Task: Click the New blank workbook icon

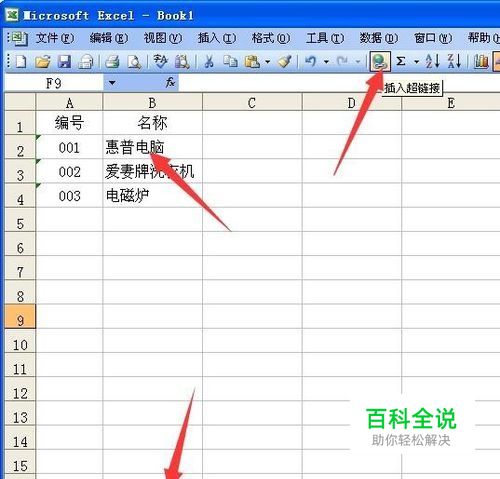Action: point(21,62)
